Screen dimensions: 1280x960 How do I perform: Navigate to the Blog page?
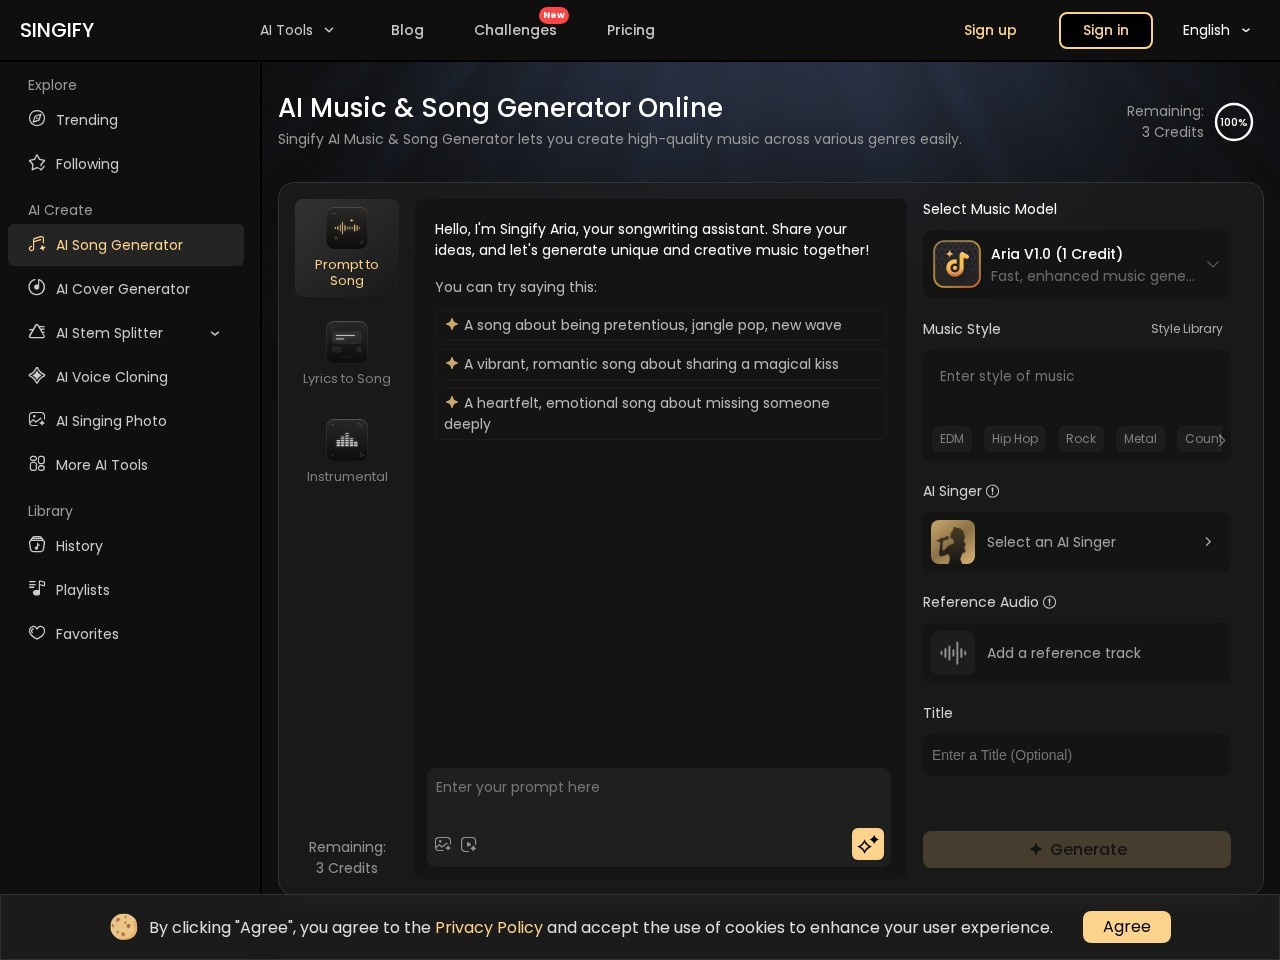407,30
